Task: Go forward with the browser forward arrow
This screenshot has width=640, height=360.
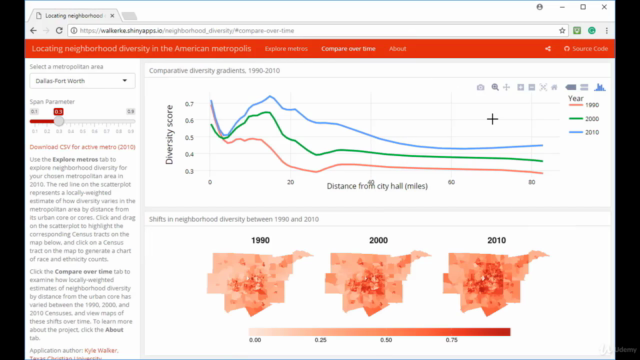Action: (46, 31)
